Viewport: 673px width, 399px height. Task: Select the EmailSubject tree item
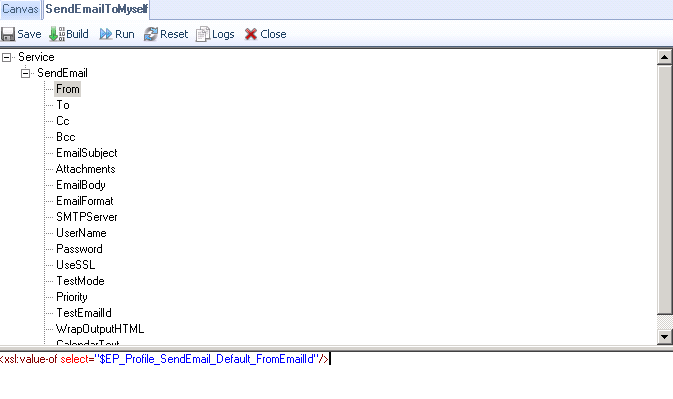coord(87,153)
